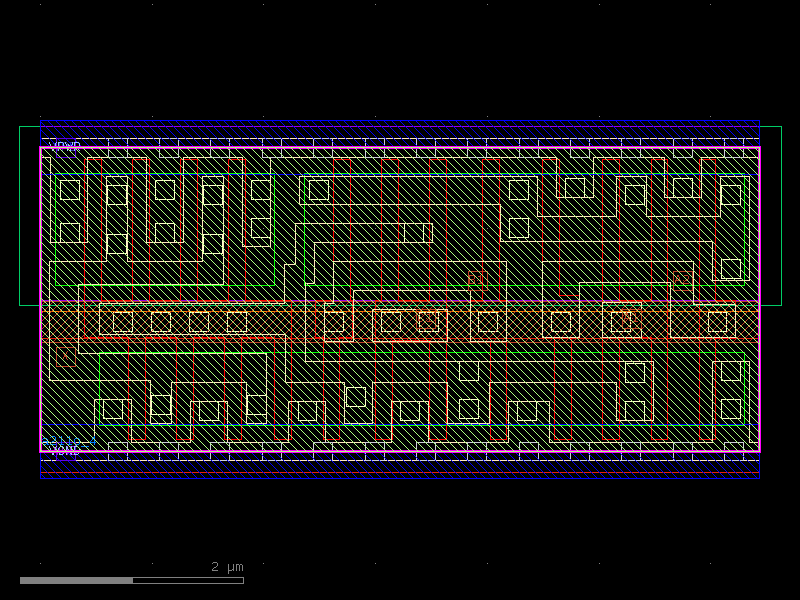Select the bottom-left-most contact square
This screenshot has width=800, height=600.
(x=113, y=409)
